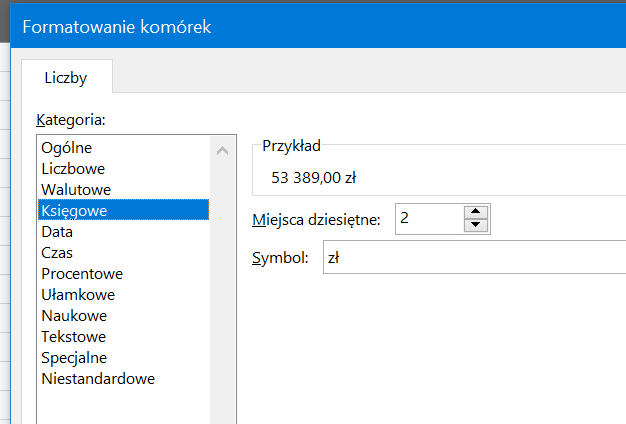This screenshot has width=626, height=424.
Task: Click the category list scroll-up arrow
Action: [222, 151]
